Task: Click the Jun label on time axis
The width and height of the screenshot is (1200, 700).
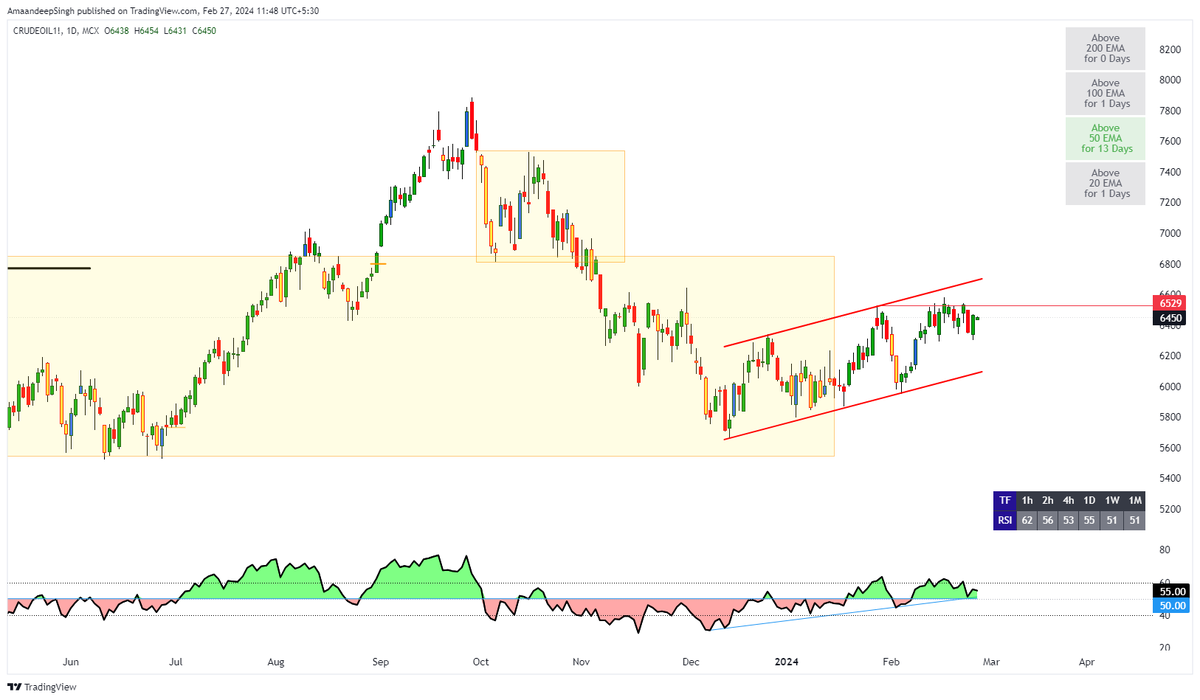Action: [70, 662]
